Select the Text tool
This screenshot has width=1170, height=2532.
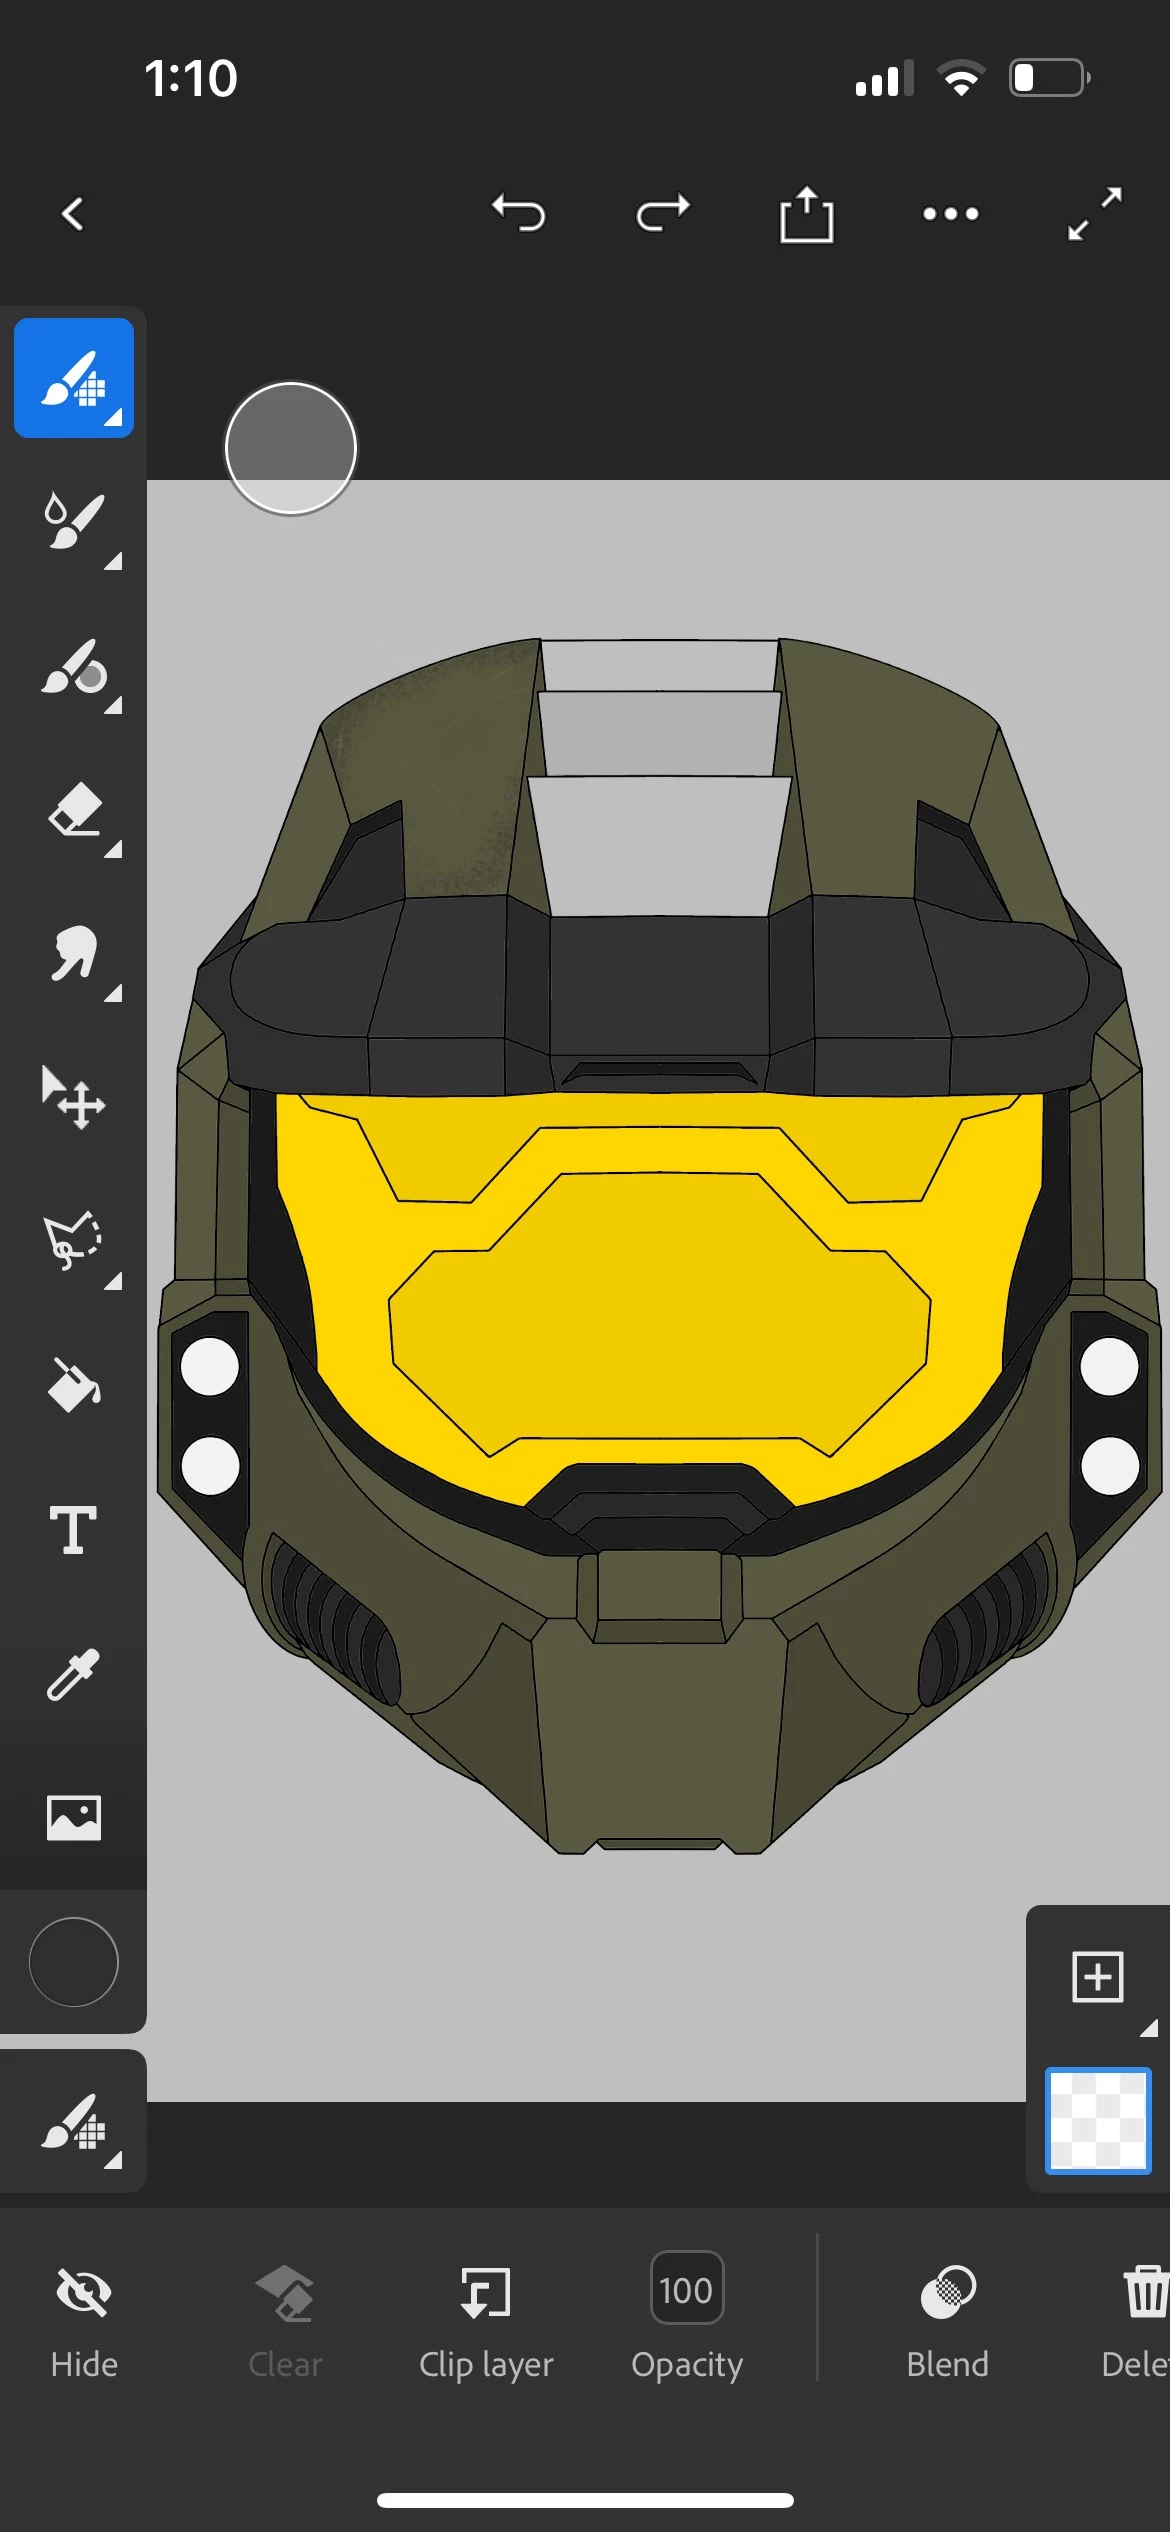[74, 1530]
